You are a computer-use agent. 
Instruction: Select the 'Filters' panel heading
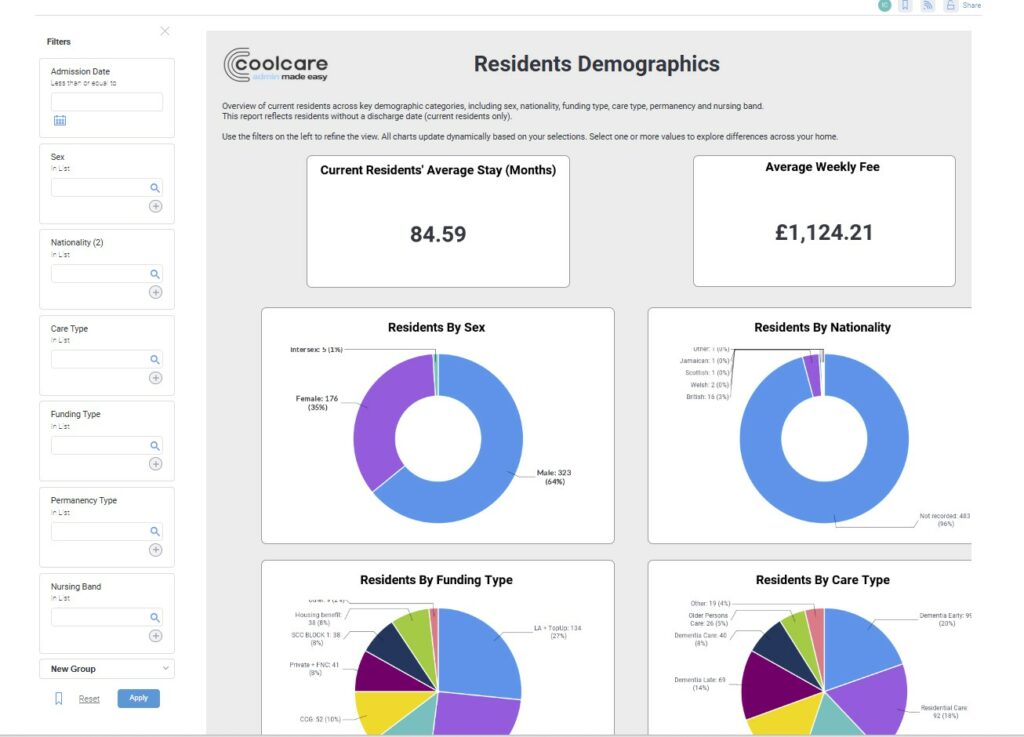(58, 42)
